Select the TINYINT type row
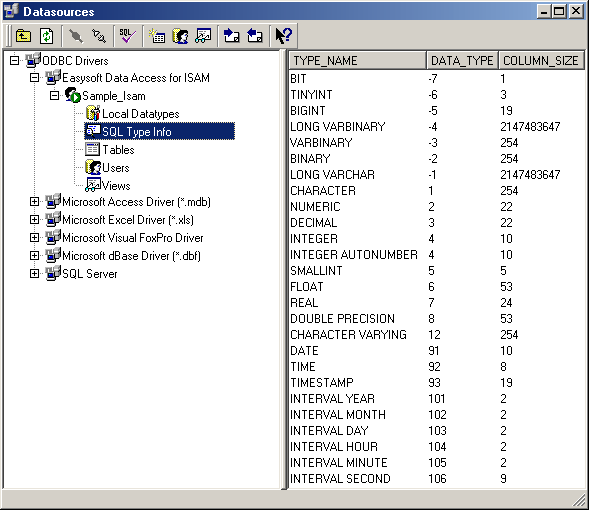 [436, 95]
